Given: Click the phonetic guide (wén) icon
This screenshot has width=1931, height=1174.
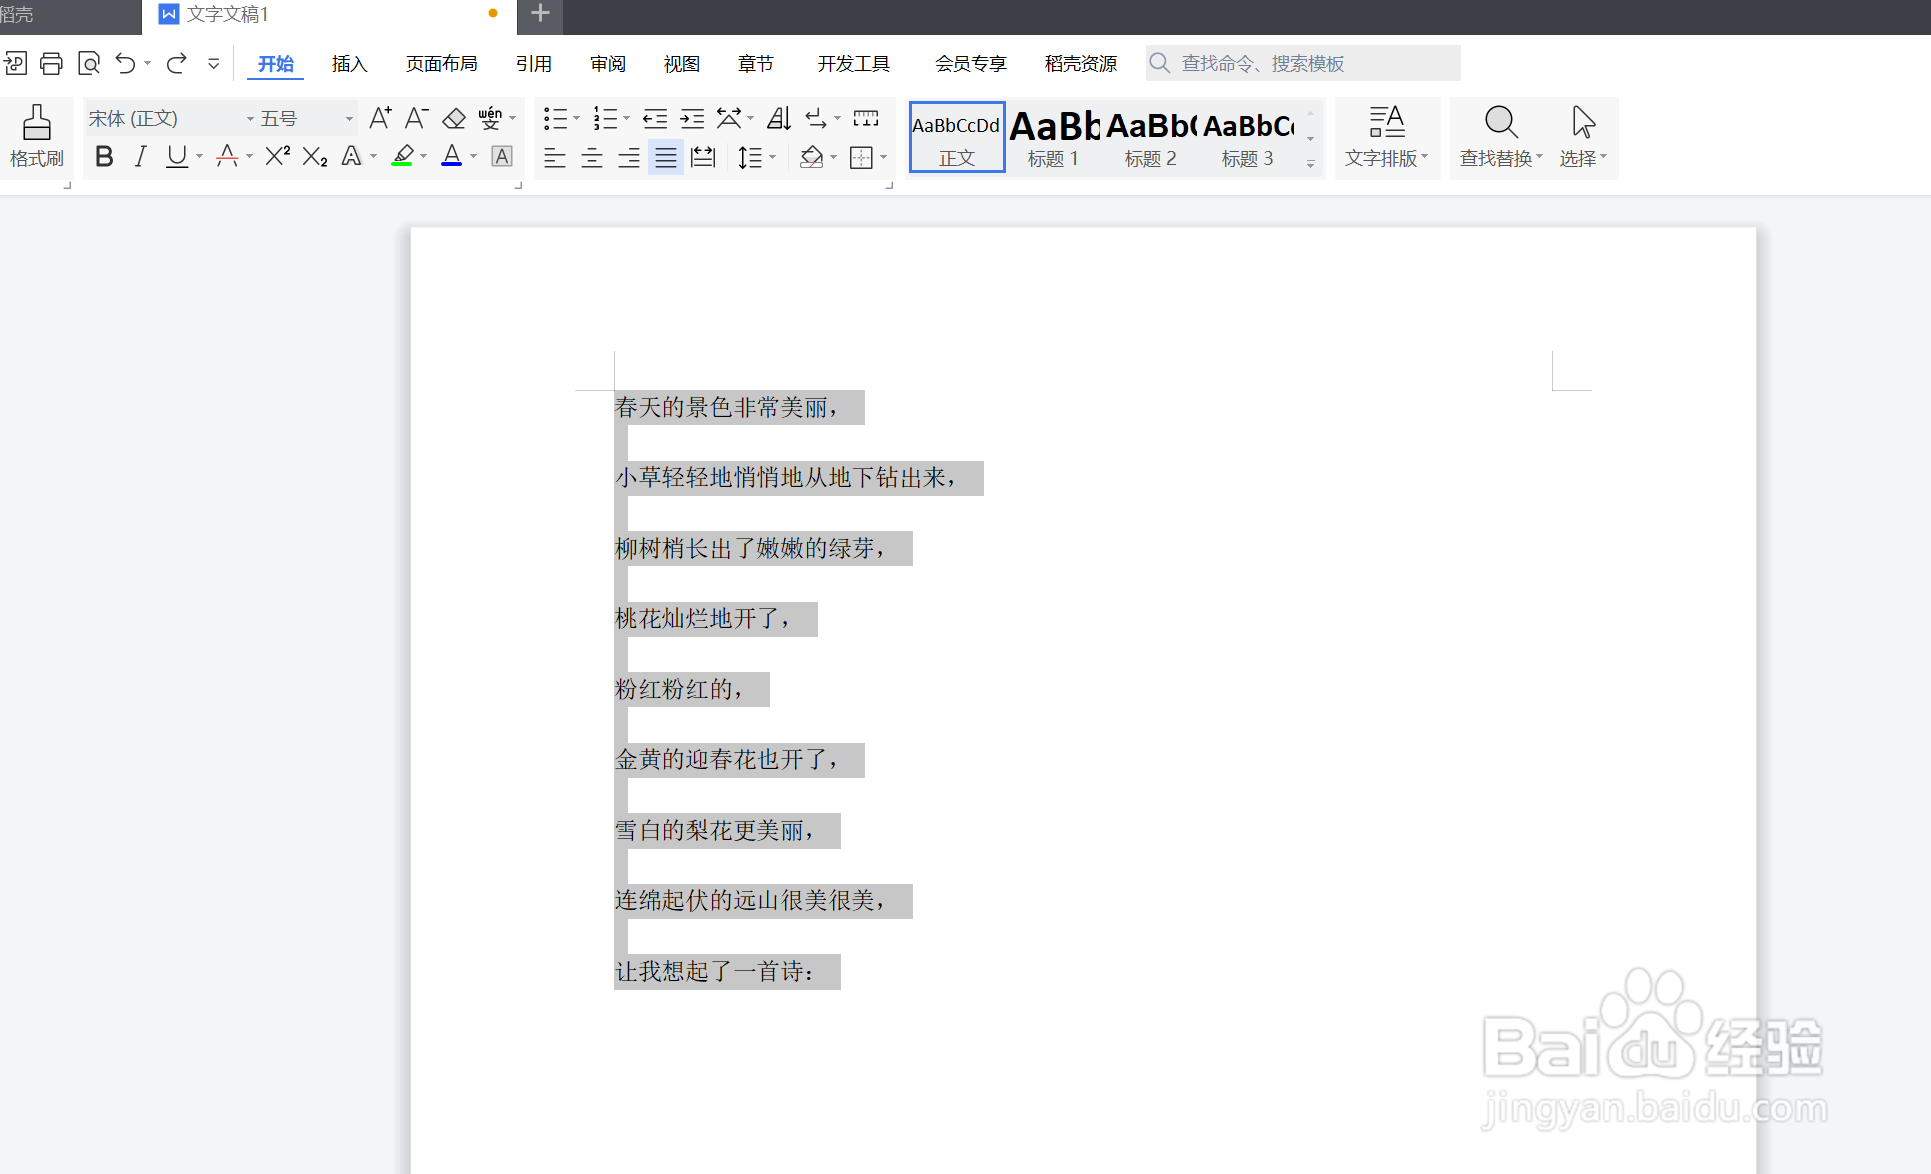Looking at the screenshot, I should 490,119.
